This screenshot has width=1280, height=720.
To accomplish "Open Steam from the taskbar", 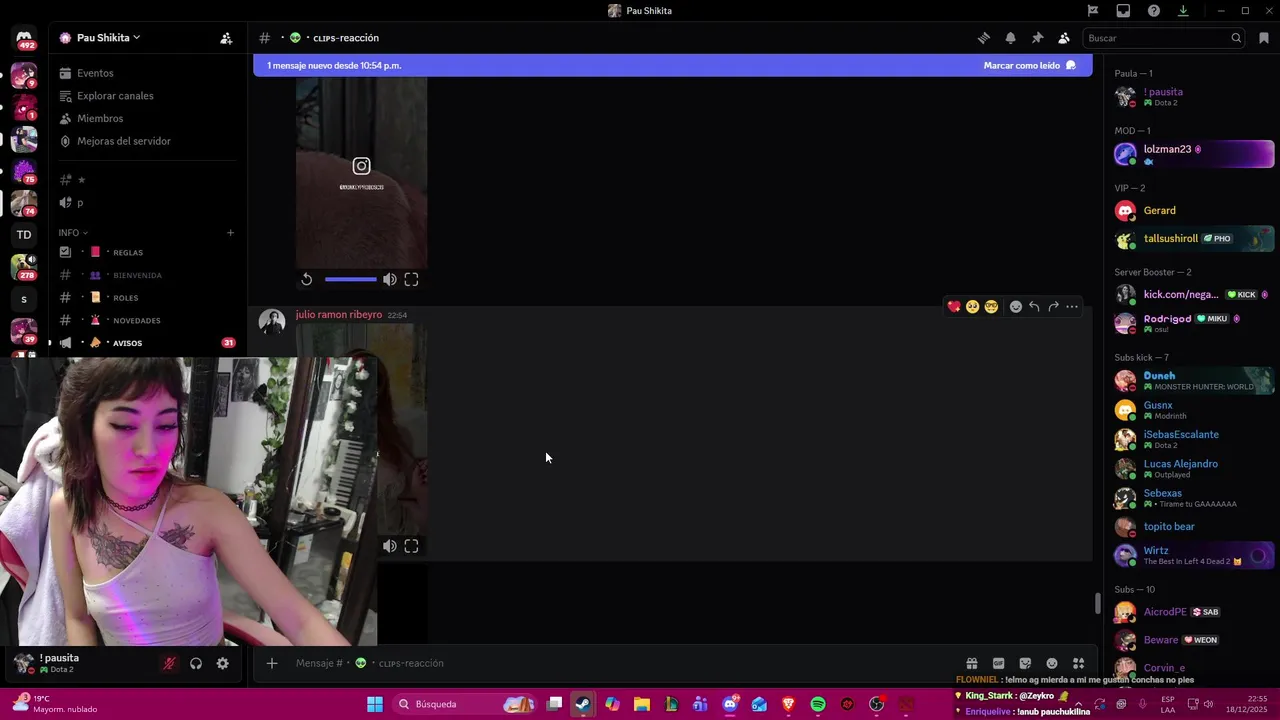I will coord(582,704).
